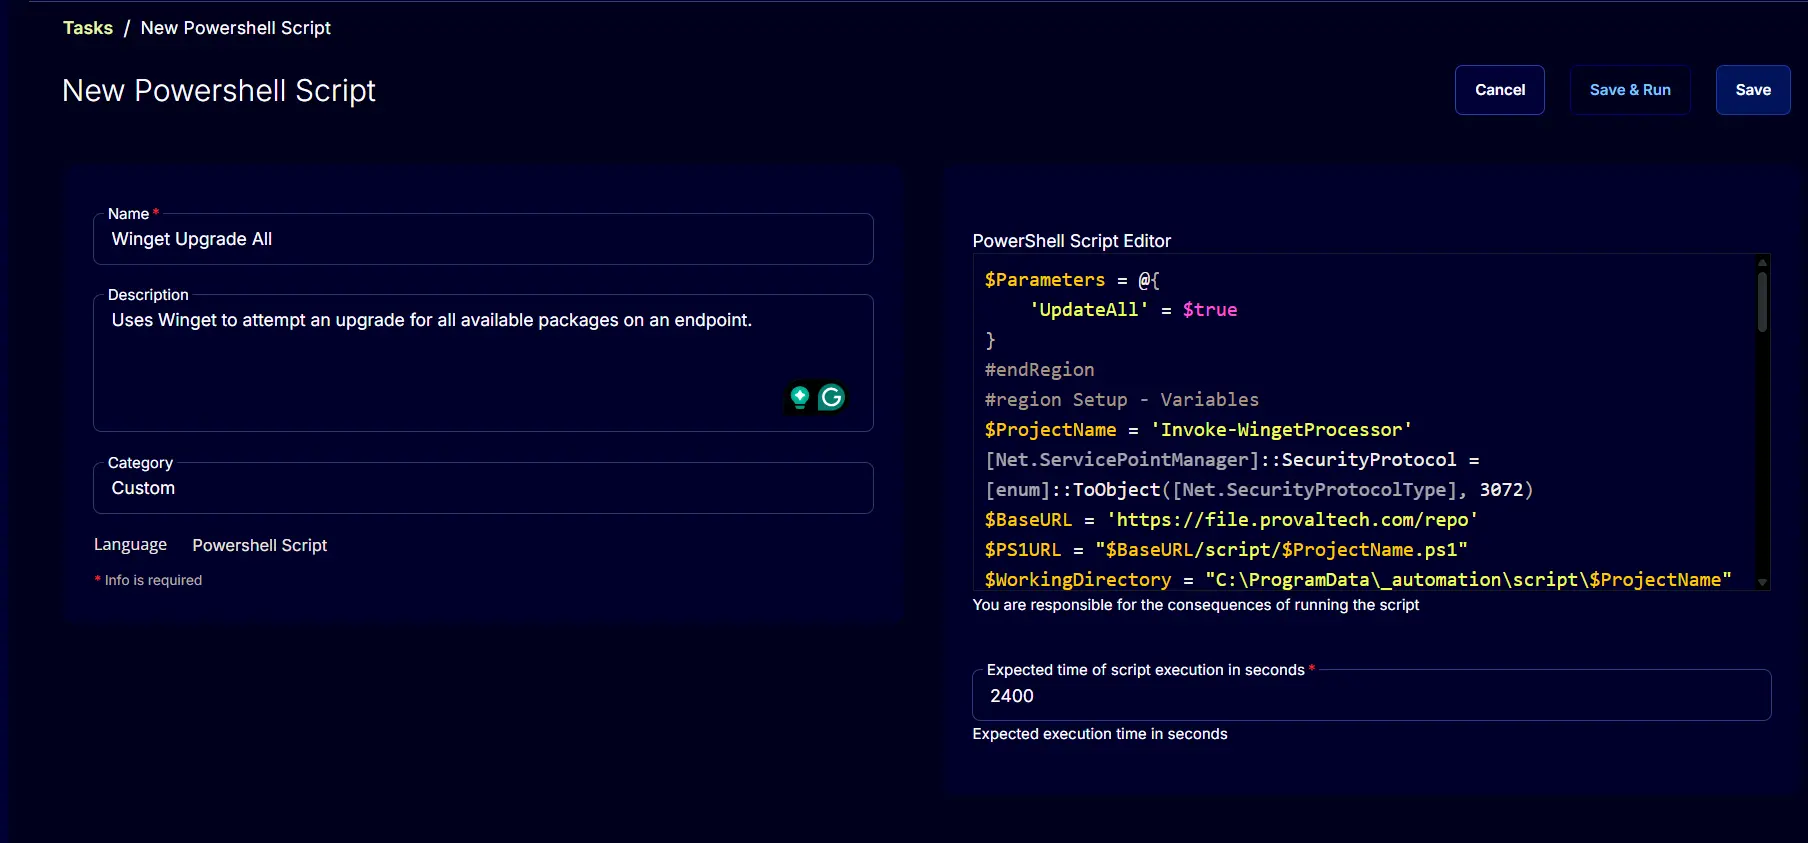
Task: Click the green lightbulb suggestion icon
Action: [800, 398]
